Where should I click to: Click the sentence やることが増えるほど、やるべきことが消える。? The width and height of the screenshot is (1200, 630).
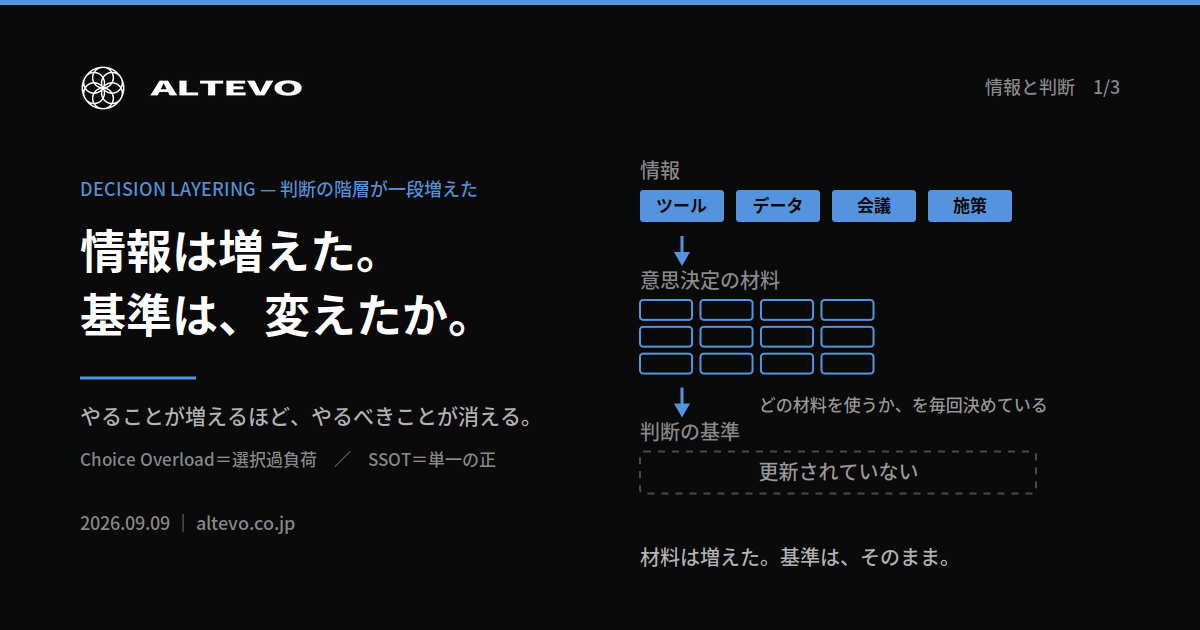point(306,416)
